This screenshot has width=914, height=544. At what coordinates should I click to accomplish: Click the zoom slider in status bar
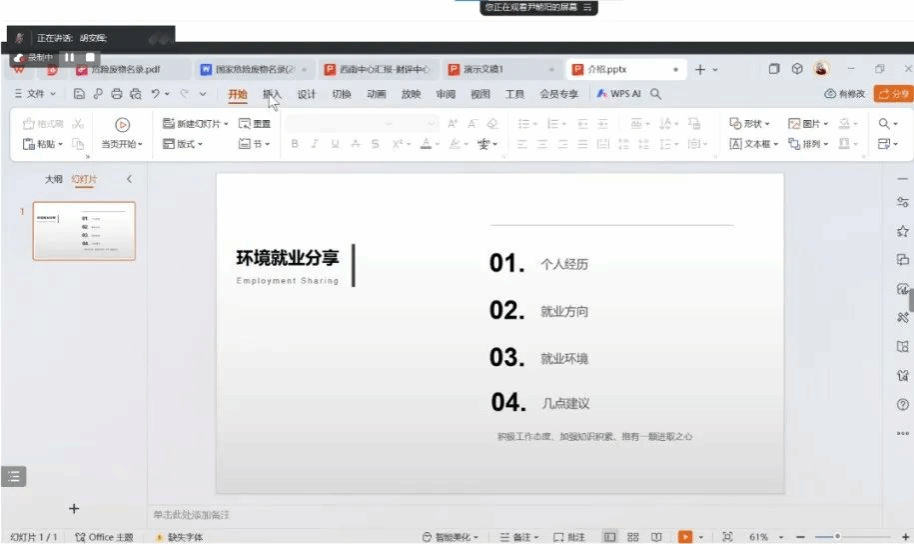click(x=837, y=537)
